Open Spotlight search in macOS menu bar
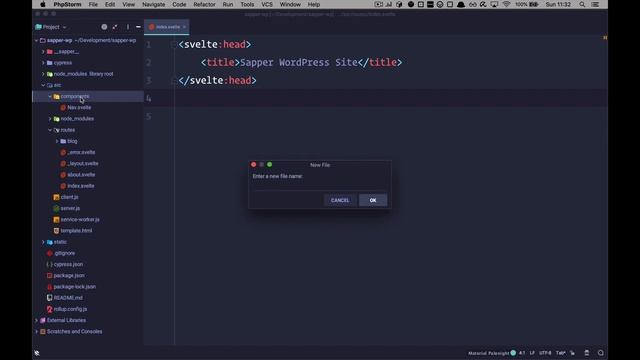This screenshot has height=360, width=640. click(582, 4)
